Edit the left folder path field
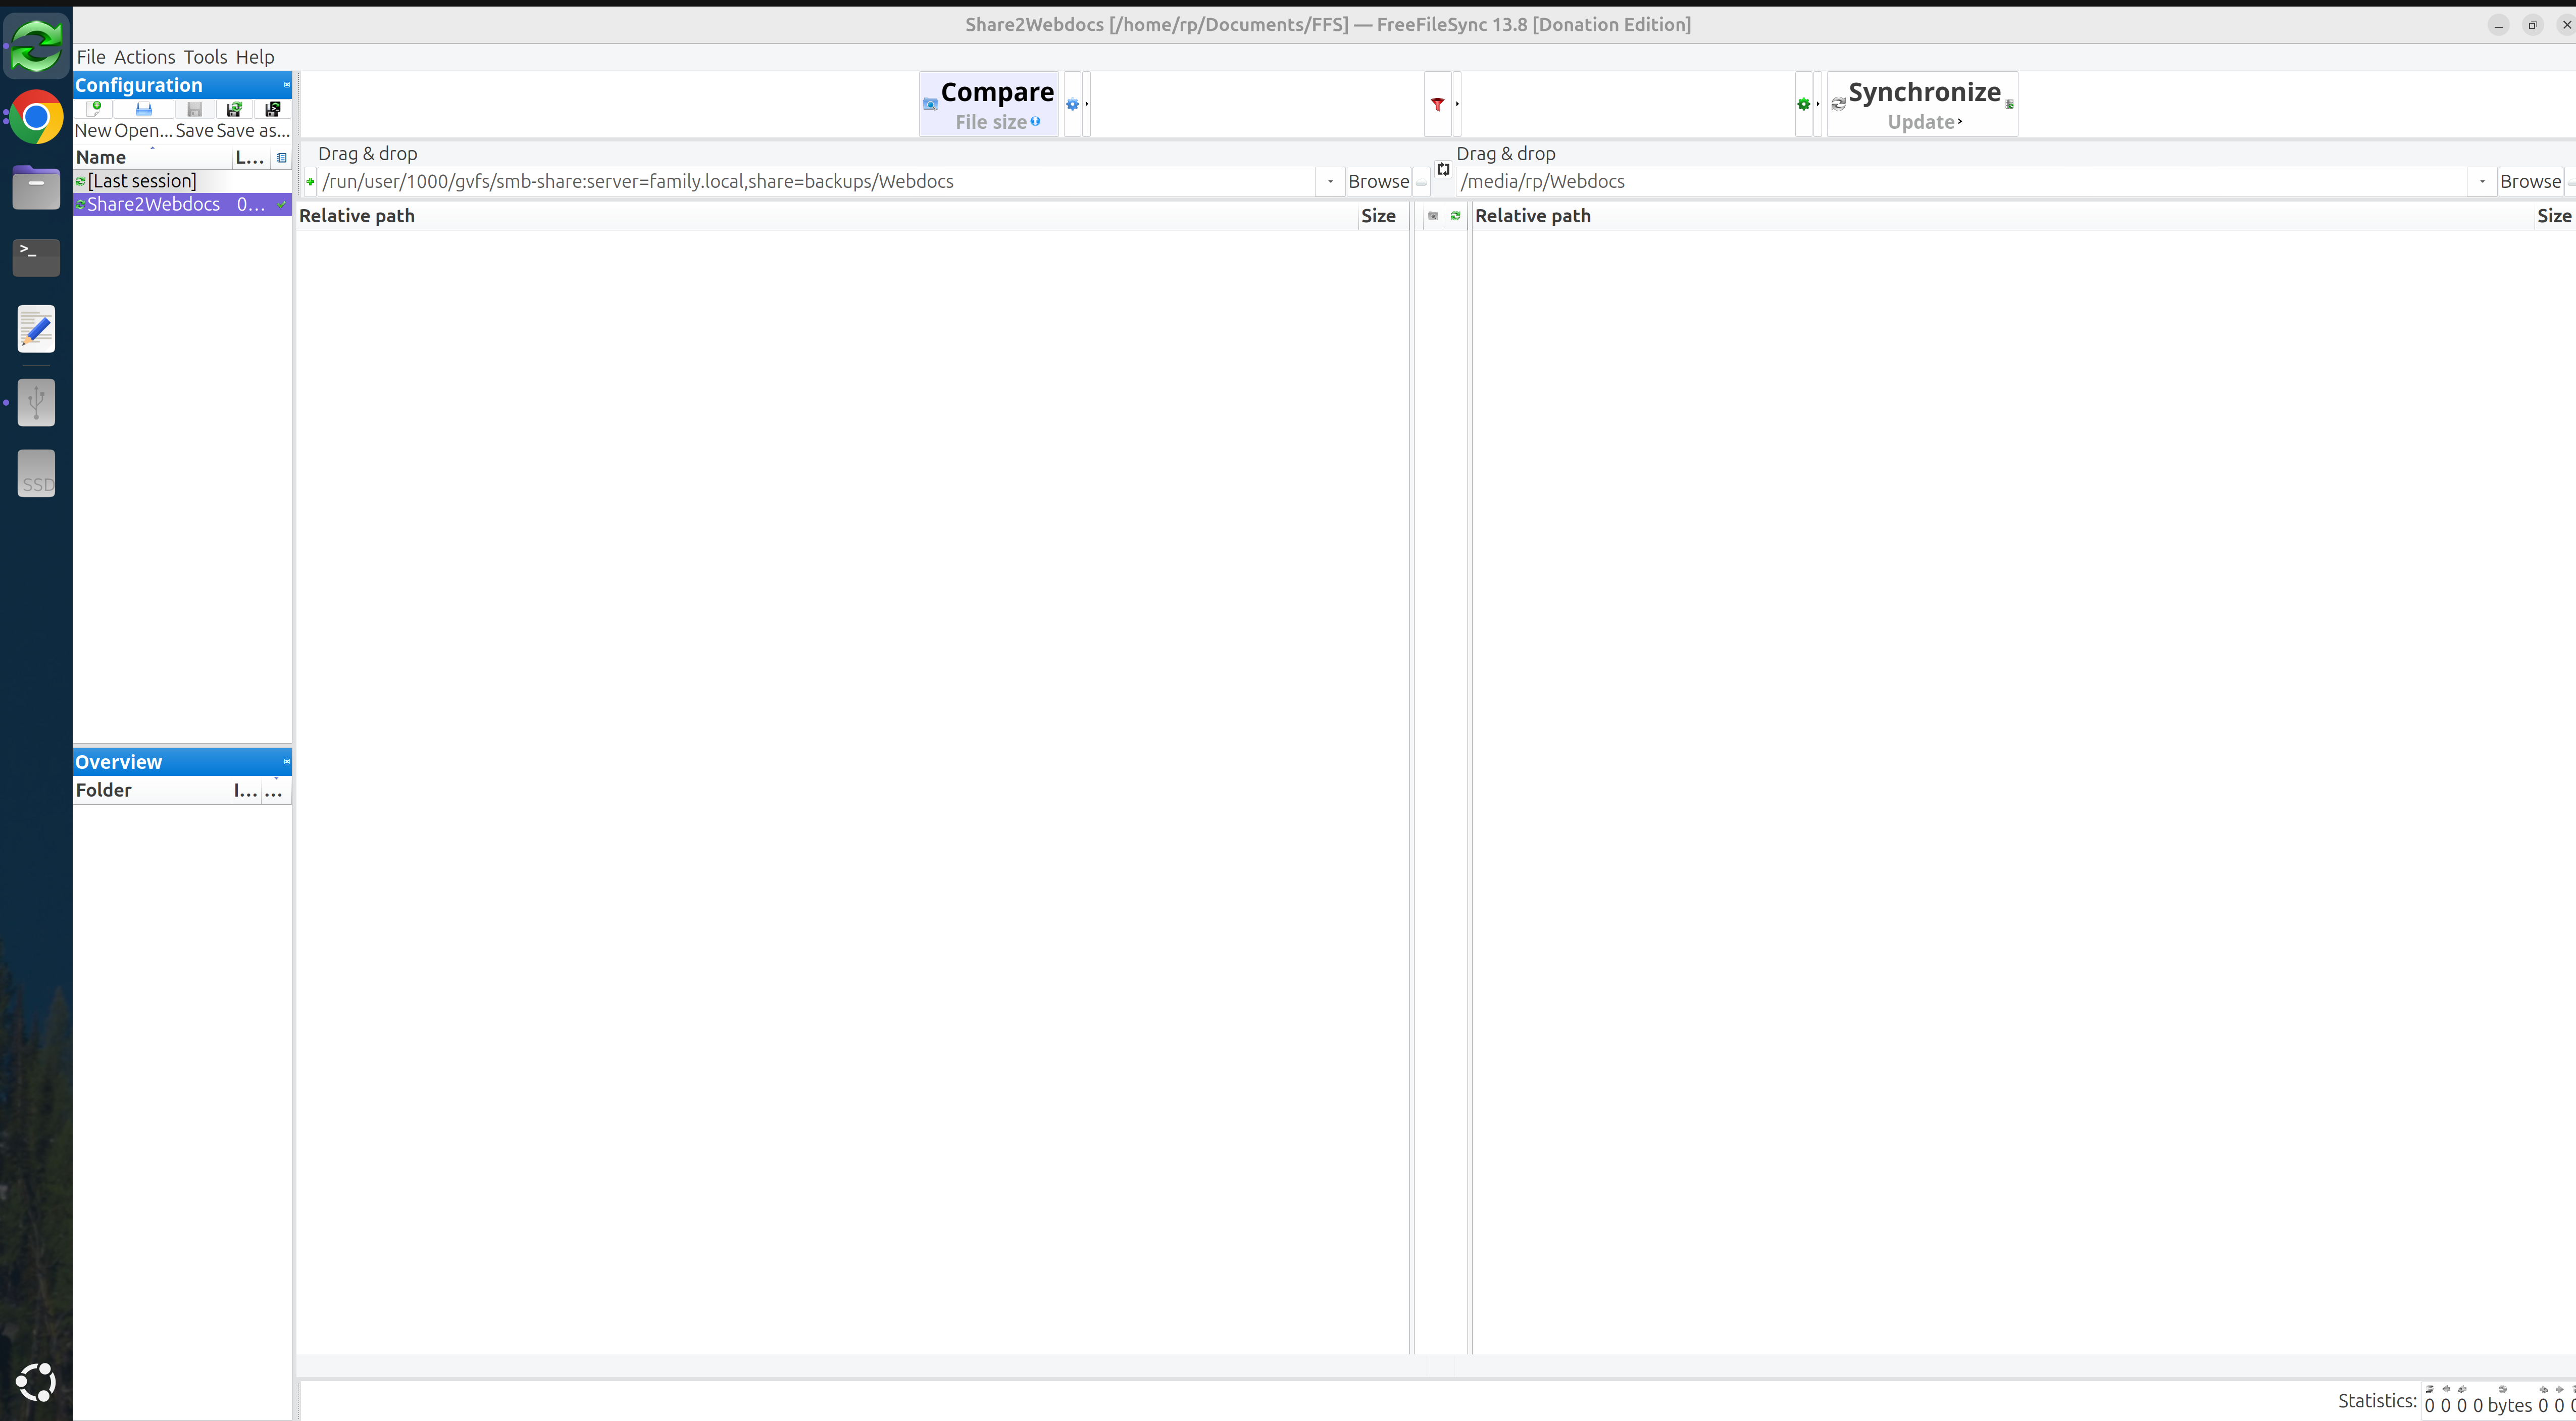2576x1421 pixels. pyautogui.click(x=817, y=182)
